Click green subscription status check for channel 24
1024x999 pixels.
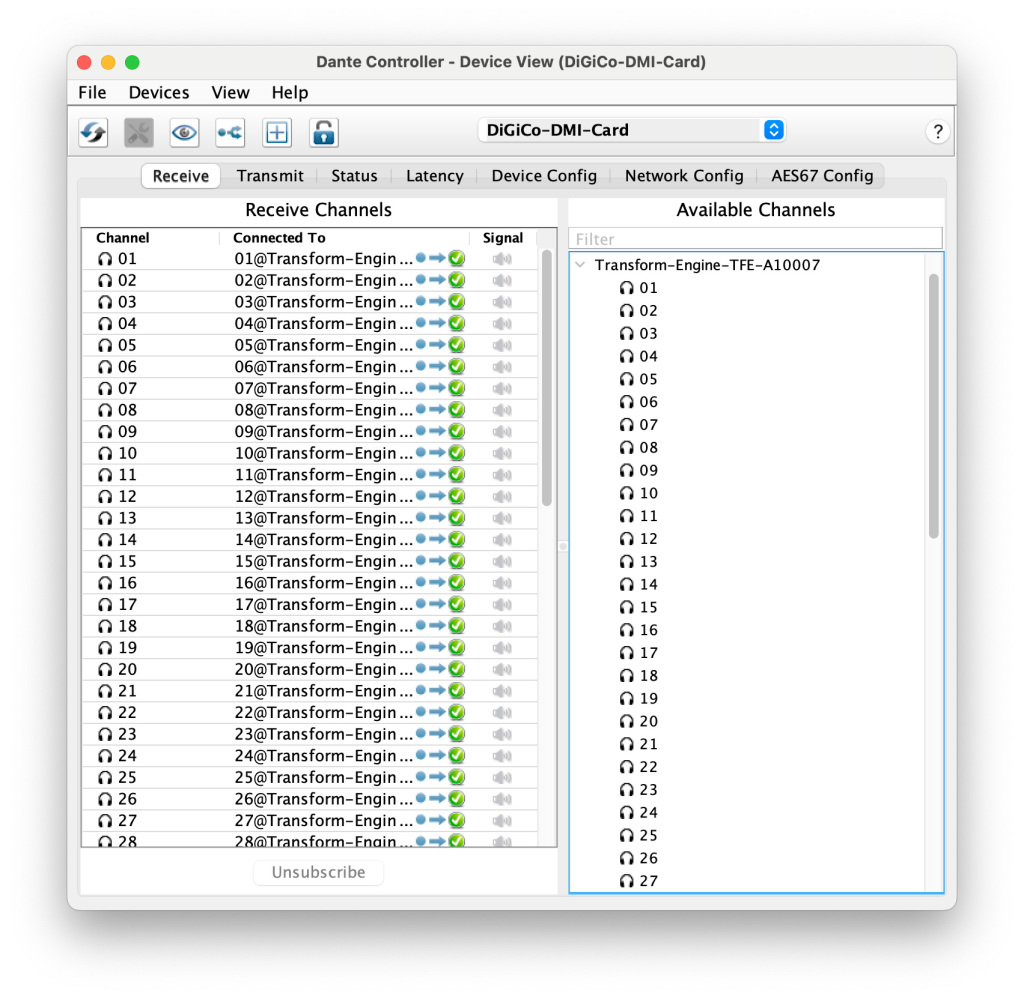pyautogui.click(x=456, y=755)
